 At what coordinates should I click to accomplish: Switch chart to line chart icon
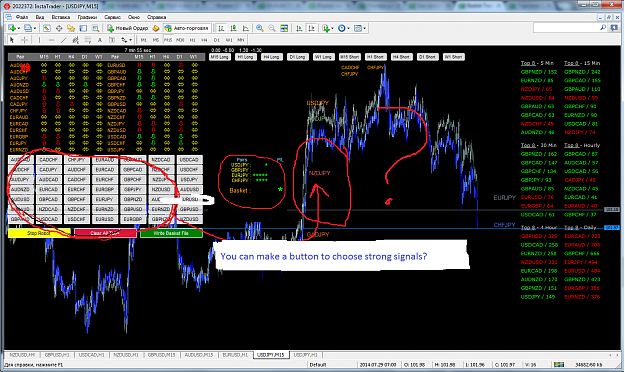click(246, 28)
